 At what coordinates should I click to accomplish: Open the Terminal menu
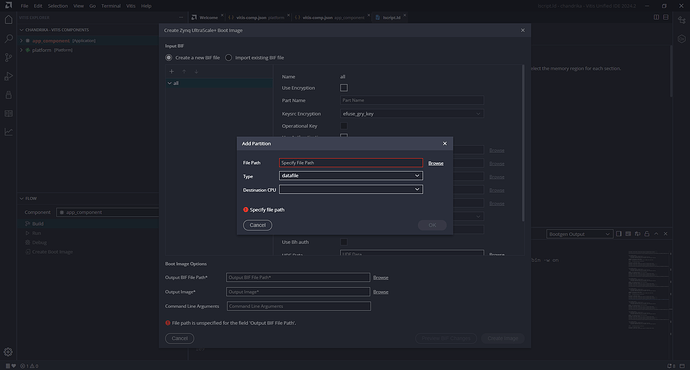pyautogui.click(x=111, y=6)
